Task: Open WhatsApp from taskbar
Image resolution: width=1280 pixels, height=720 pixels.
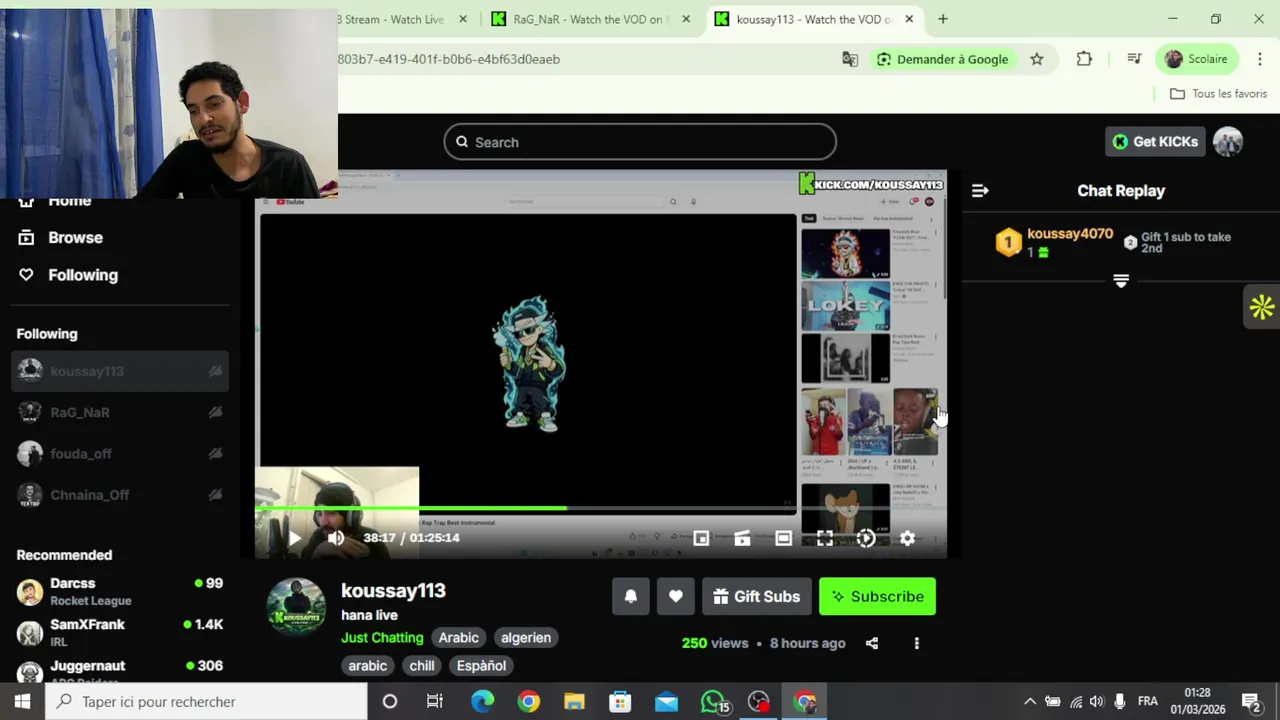Action: (x=714, y=702)
